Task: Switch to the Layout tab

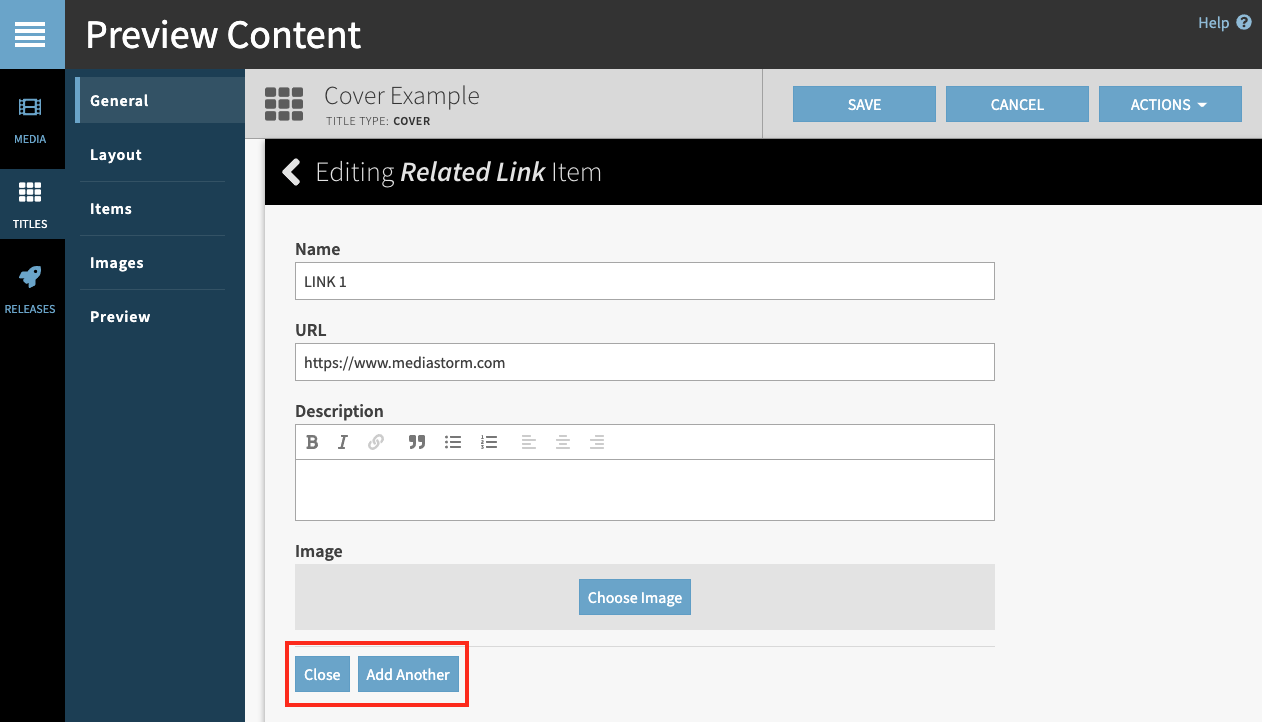Action: (x=116, y=154)
